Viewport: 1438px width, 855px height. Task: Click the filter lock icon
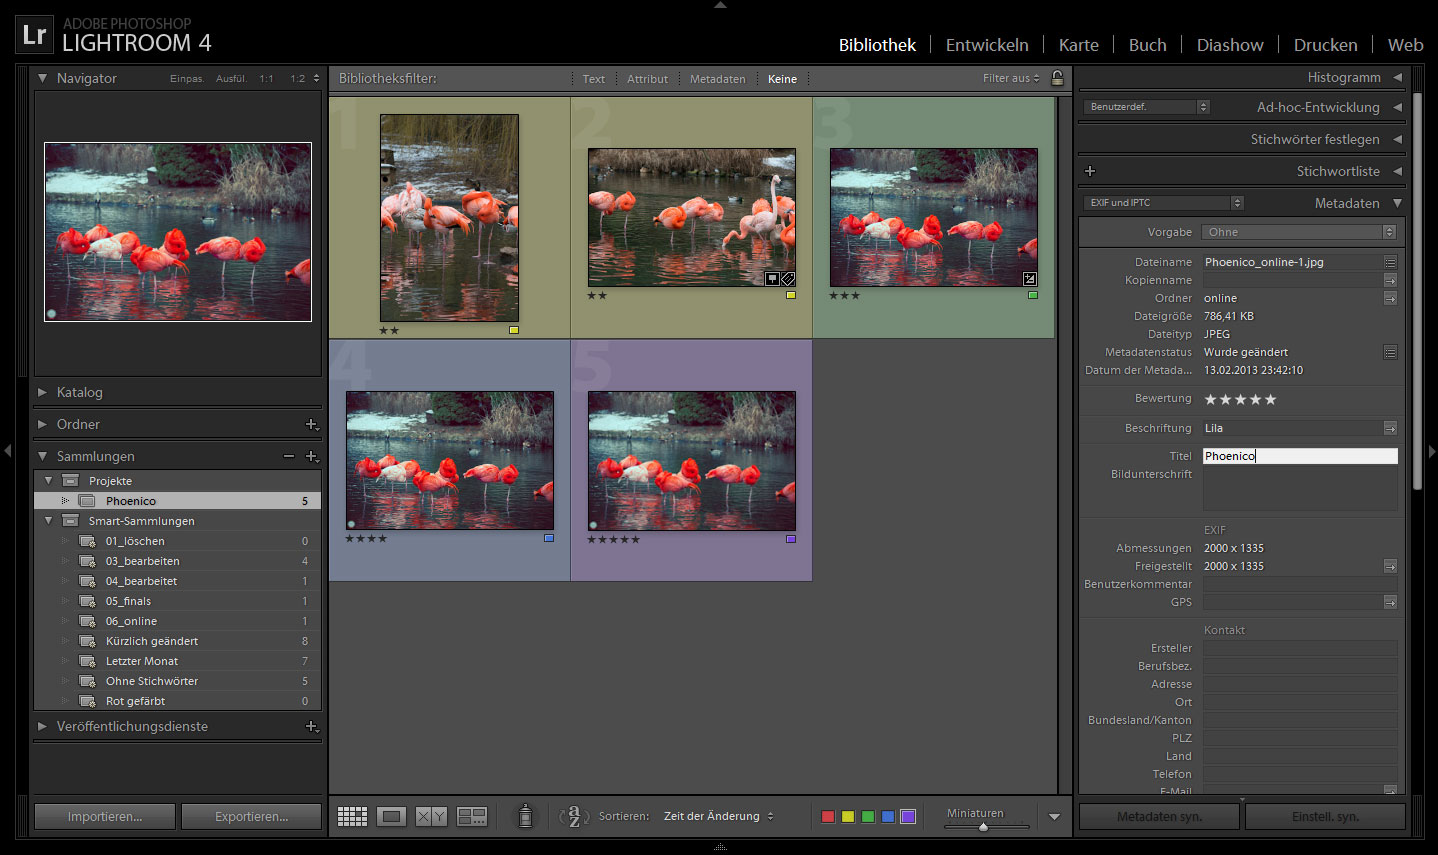(x=1057, y=78)
